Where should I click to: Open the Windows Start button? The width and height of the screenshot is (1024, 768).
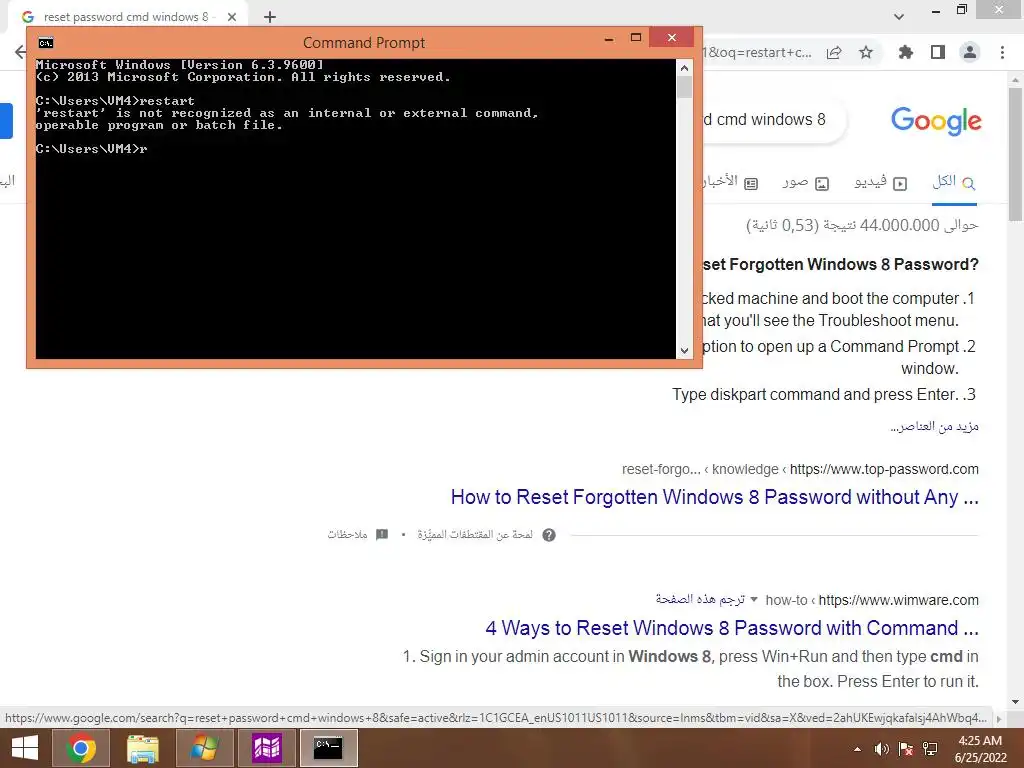pos(25,748)
